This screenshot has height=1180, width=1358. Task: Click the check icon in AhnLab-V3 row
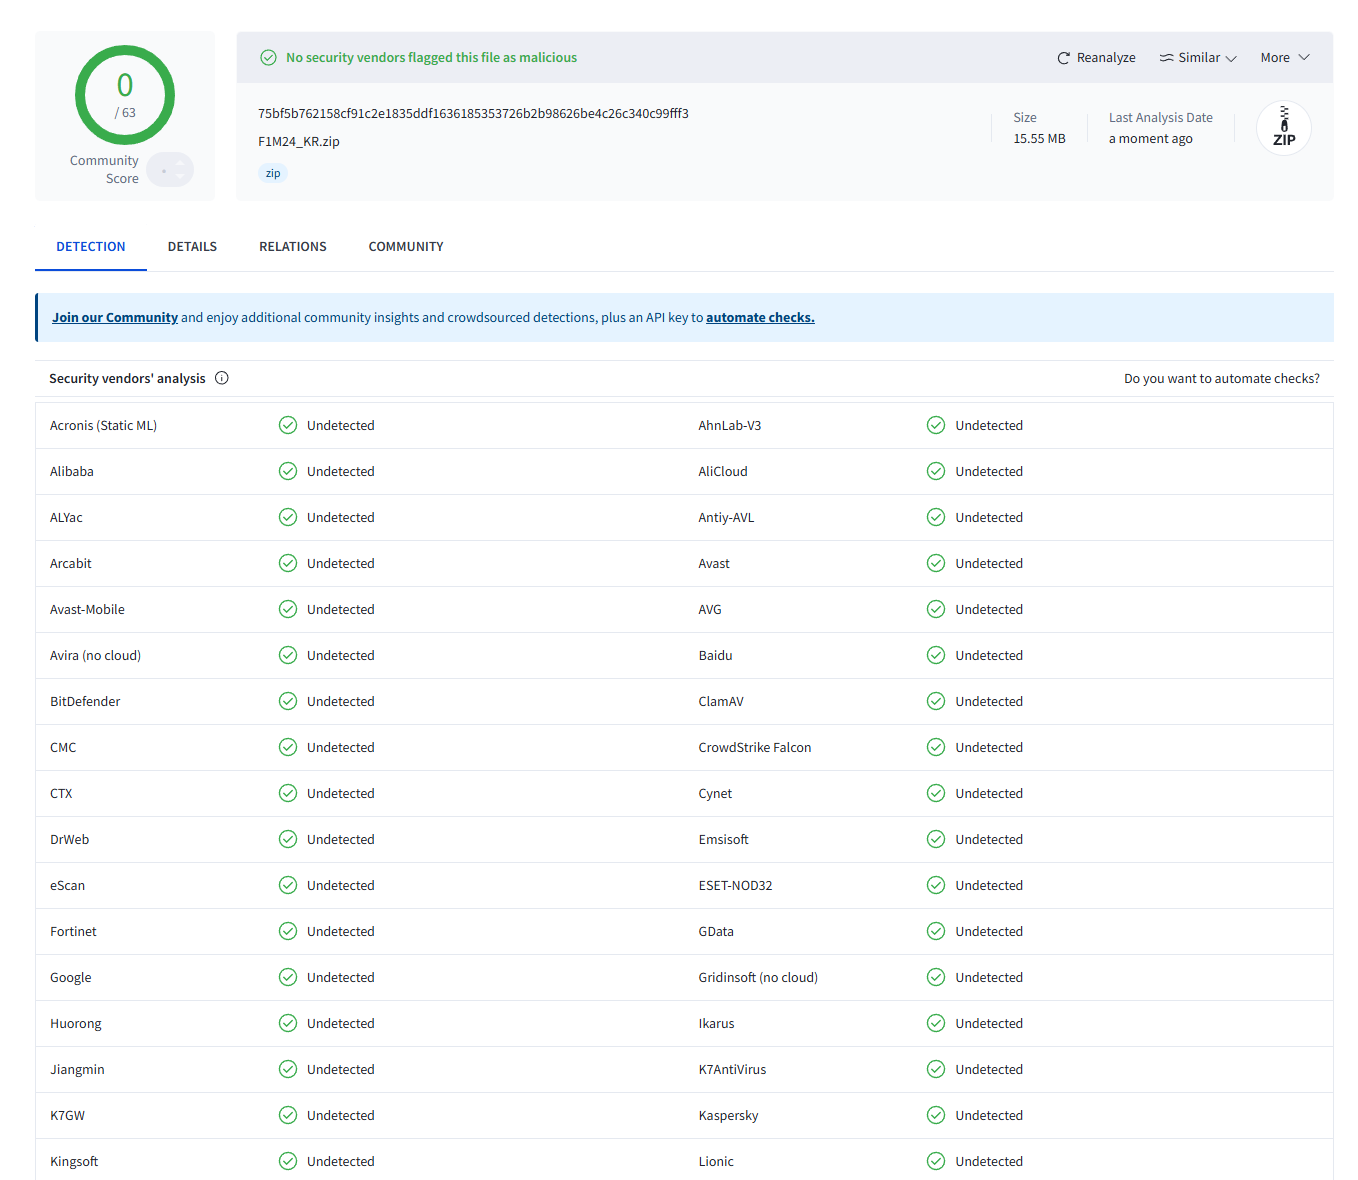936,425
